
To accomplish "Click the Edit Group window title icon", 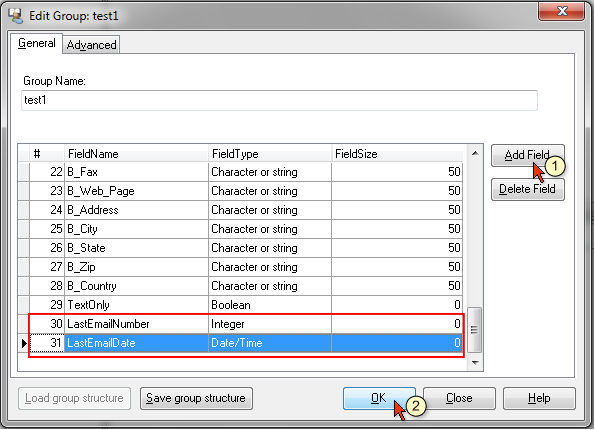I will 16,16.
